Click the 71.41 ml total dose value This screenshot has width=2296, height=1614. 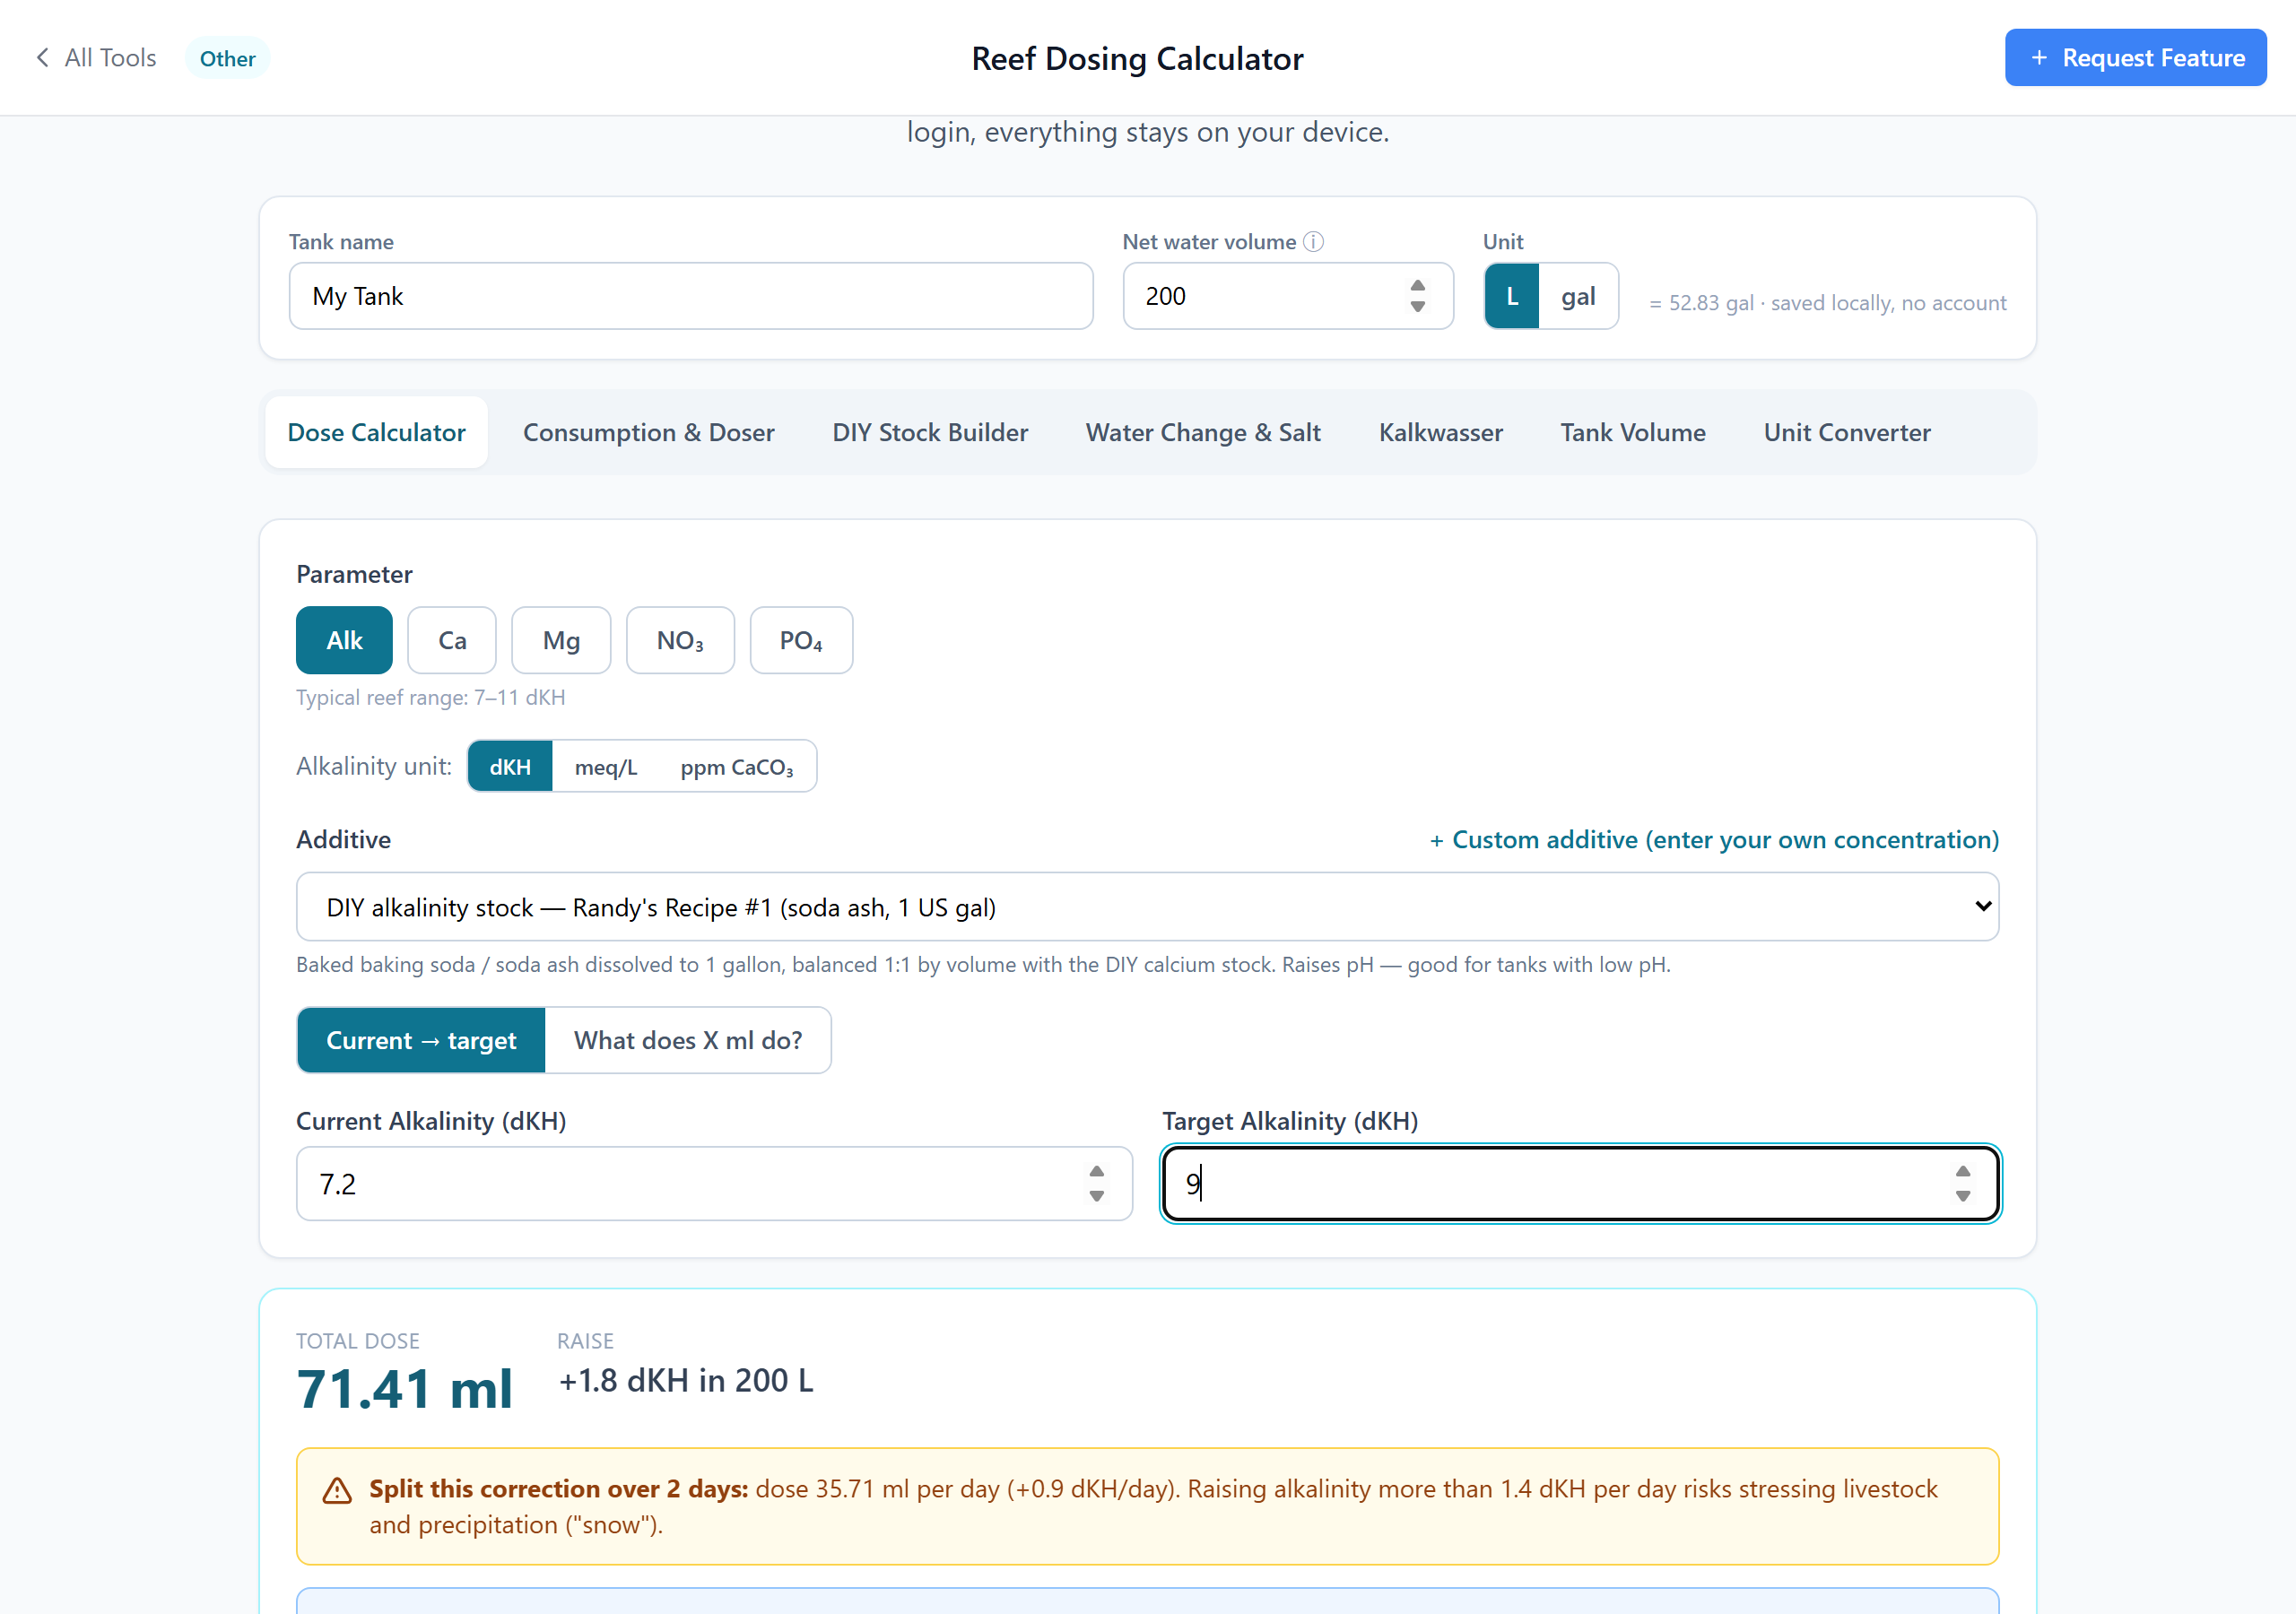[404, 1390]
